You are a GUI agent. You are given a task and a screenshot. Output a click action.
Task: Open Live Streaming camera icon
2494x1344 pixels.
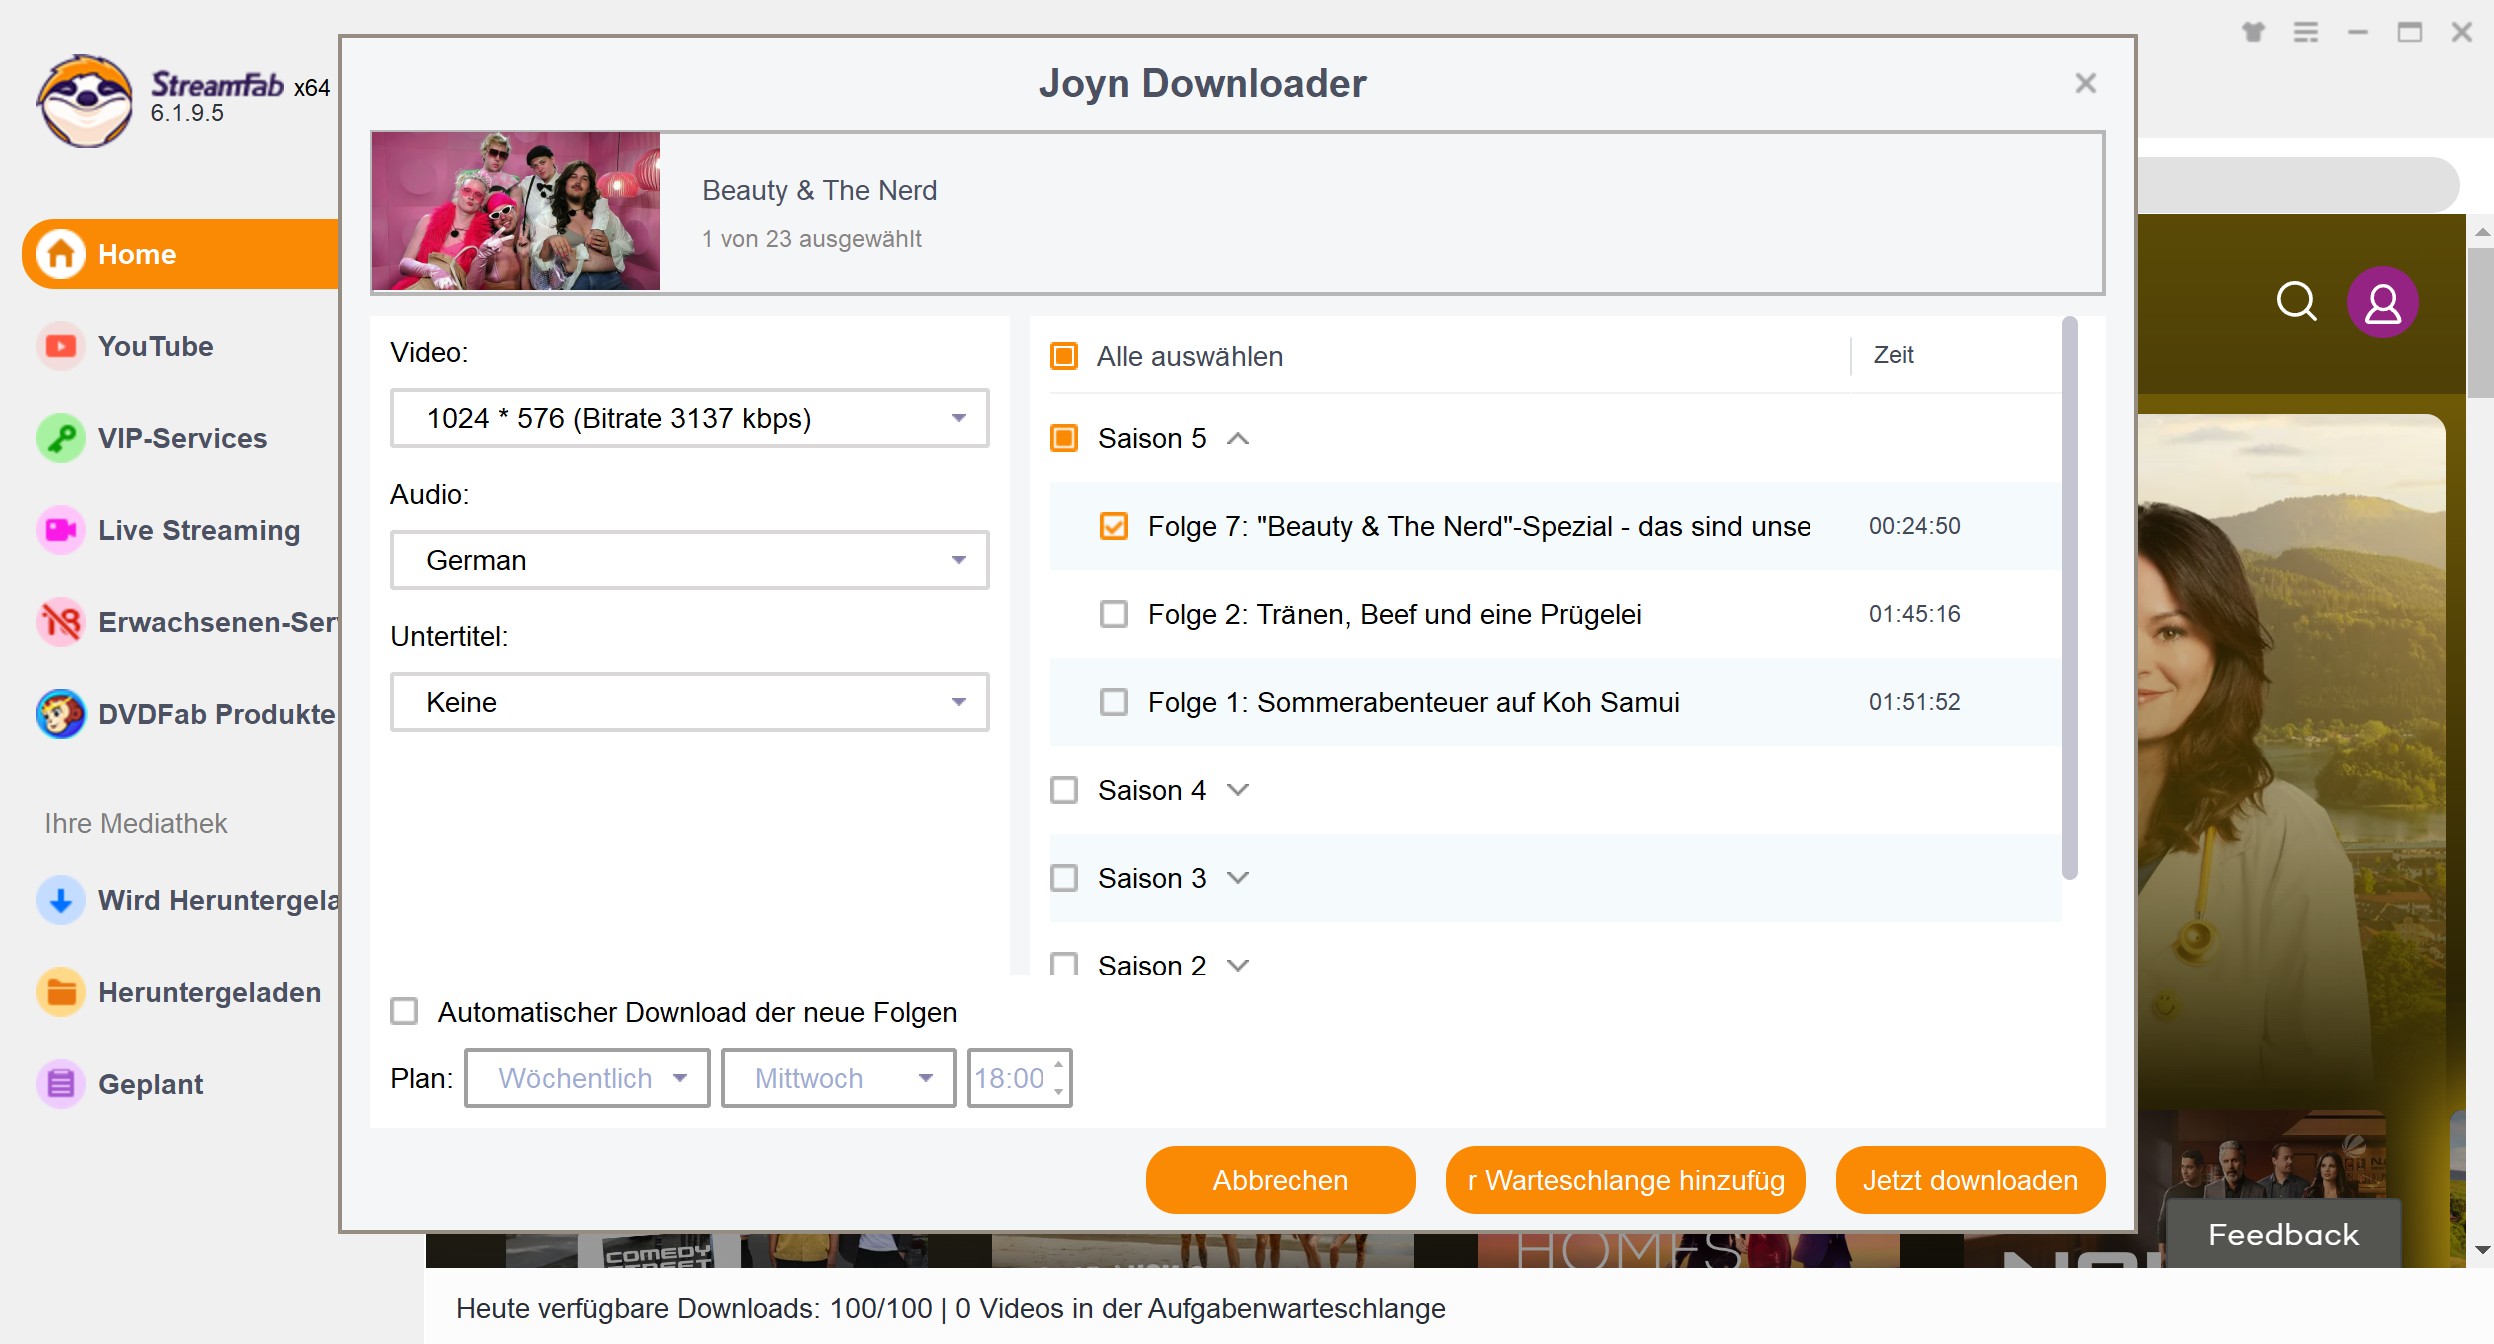point(61,530)
